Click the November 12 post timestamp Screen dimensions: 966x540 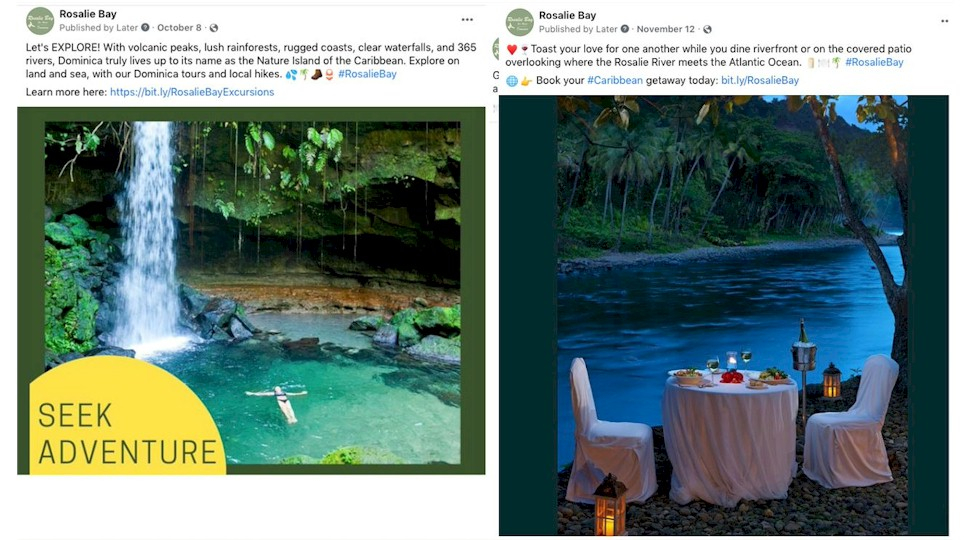664,29
